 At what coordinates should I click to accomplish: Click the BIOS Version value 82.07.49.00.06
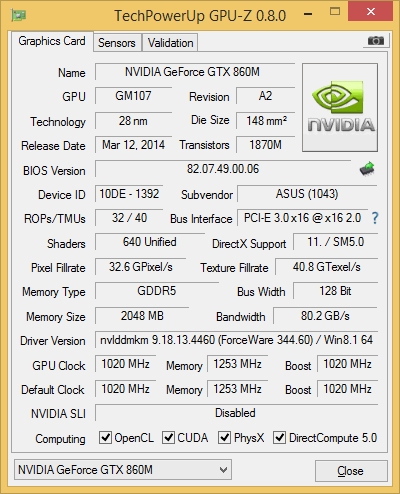[223, 169]
